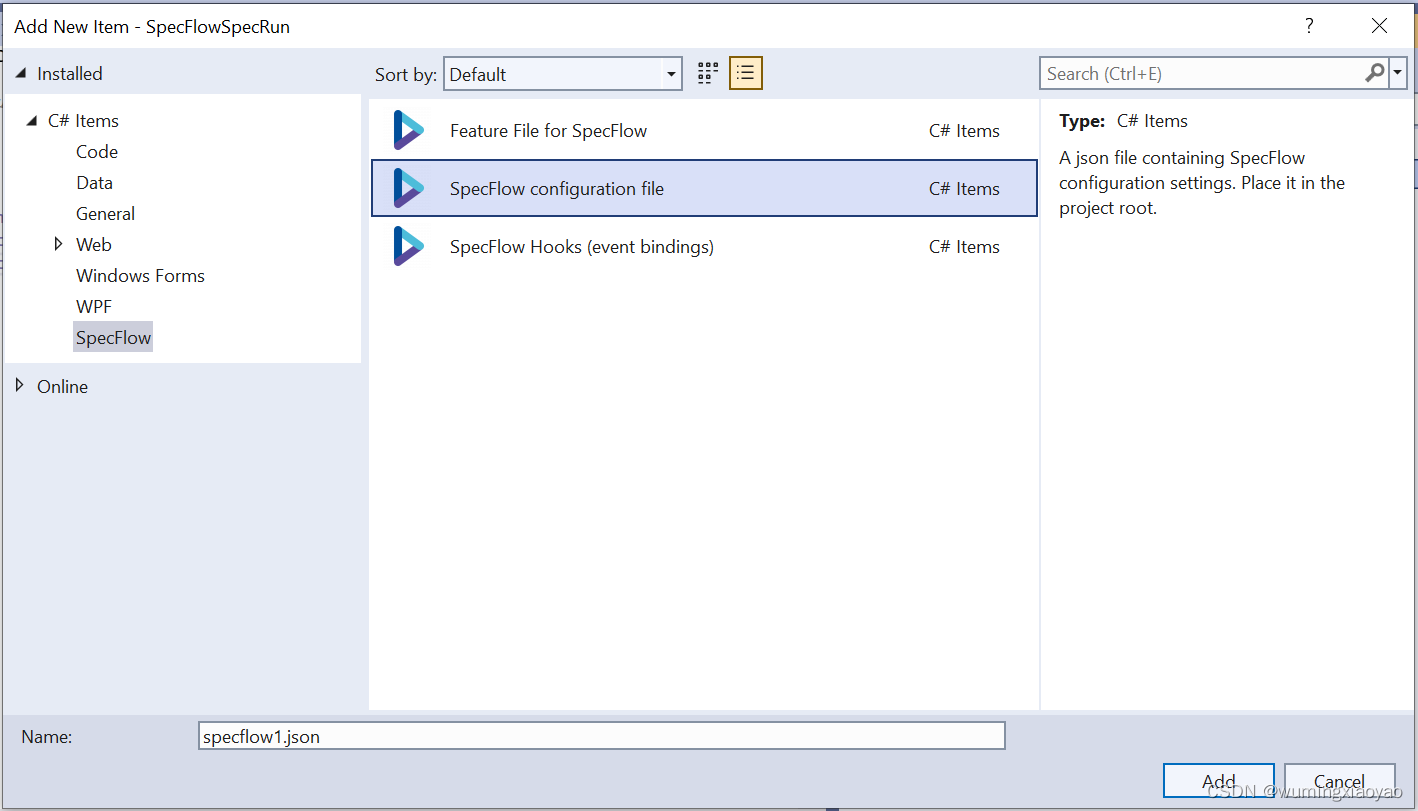
Task: Click the dialog help question mark
Action: coord(1309,27)
